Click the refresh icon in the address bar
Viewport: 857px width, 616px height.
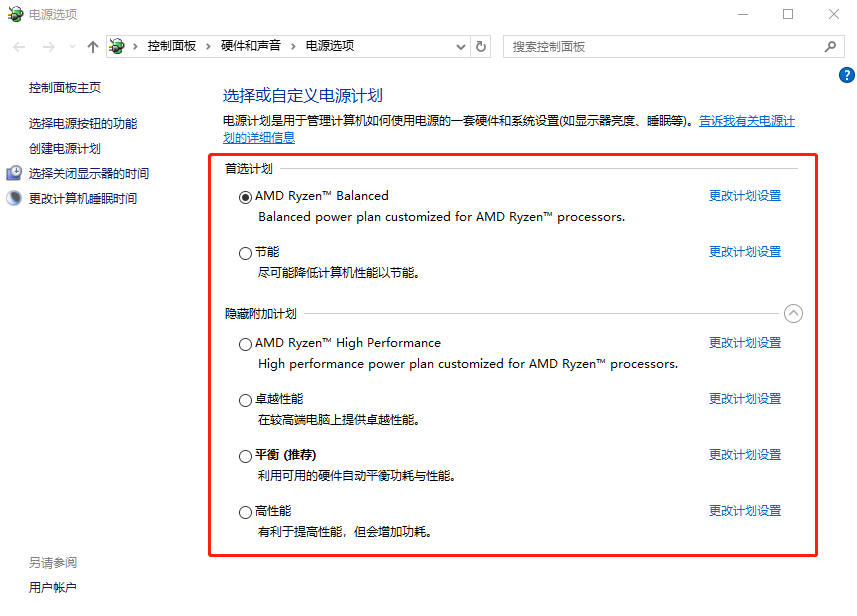coord(479,46)
